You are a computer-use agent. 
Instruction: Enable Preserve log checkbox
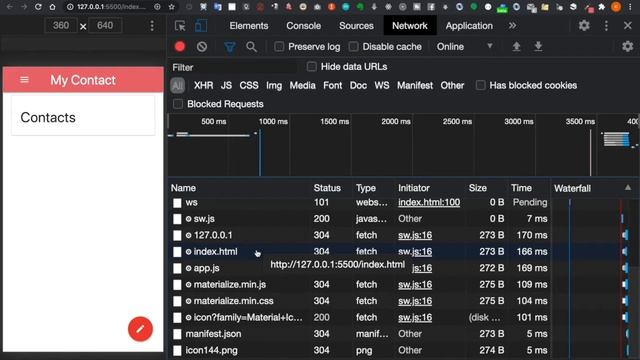279,47
